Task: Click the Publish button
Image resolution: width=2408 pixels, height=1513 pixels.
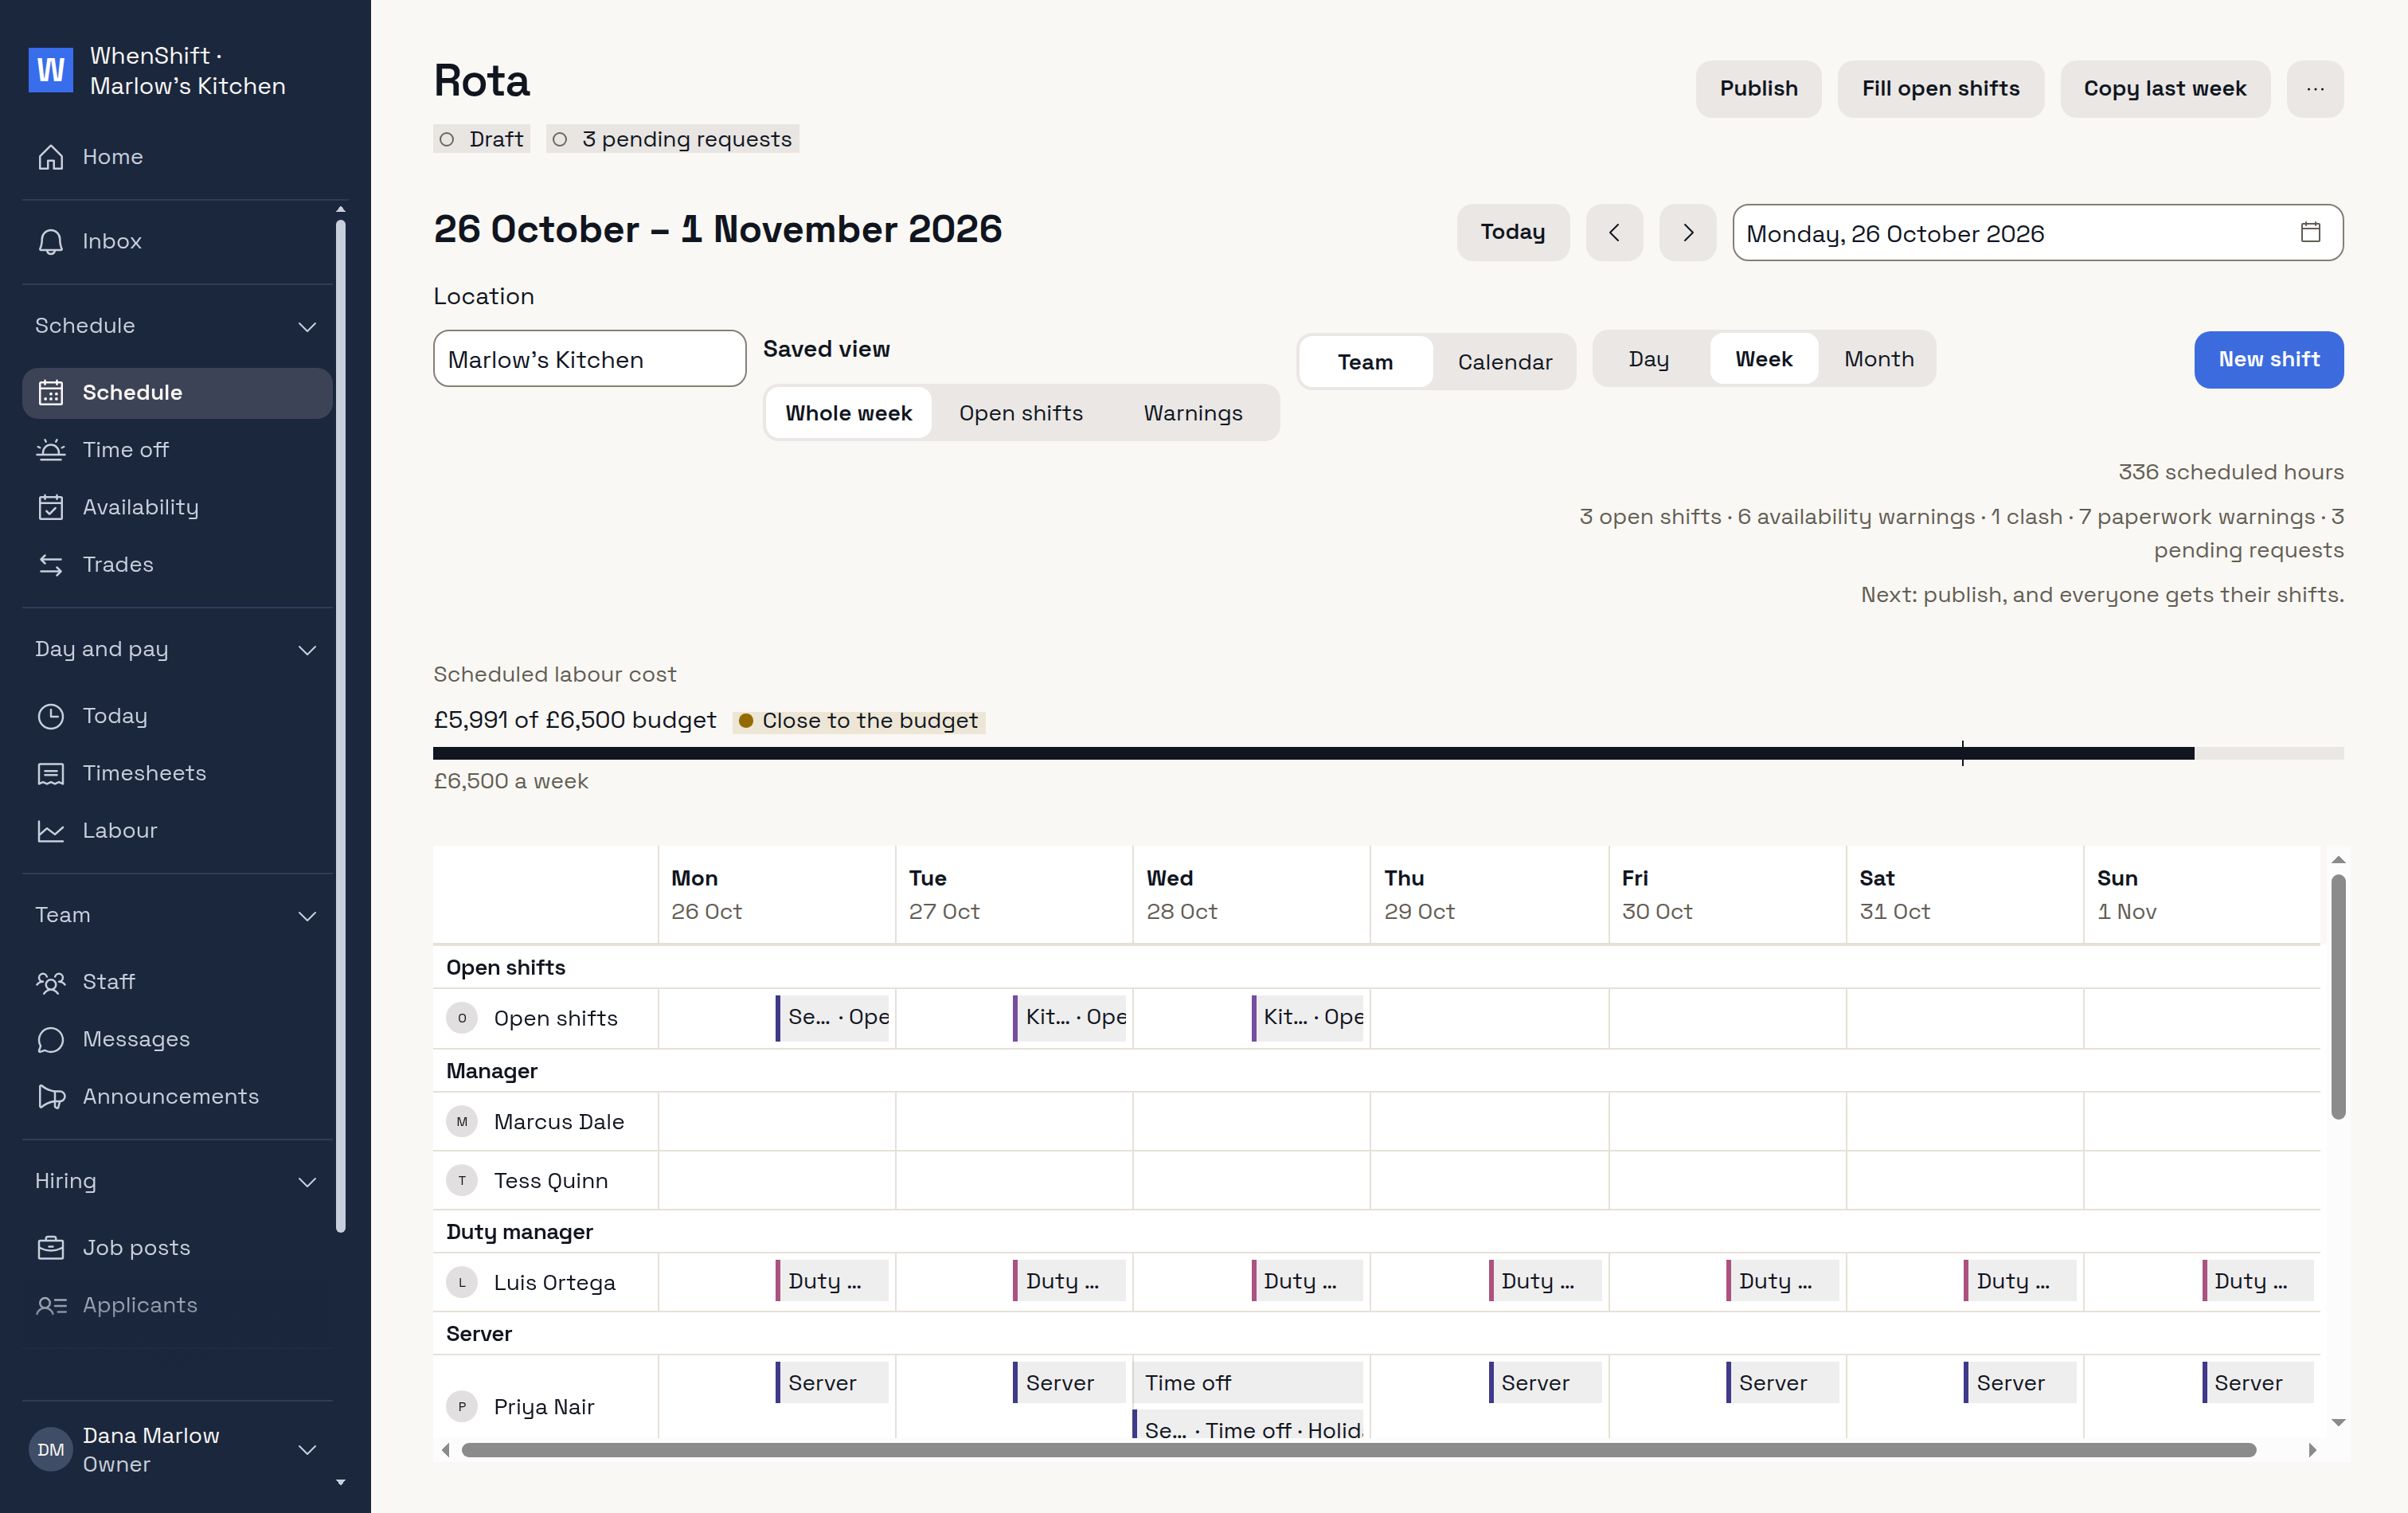Action: (1758, 89)
